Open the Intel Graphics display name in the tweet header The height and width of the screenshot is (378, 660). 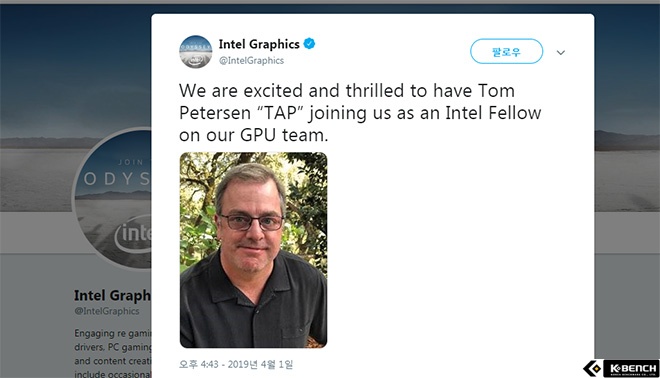tap(259, 44)
